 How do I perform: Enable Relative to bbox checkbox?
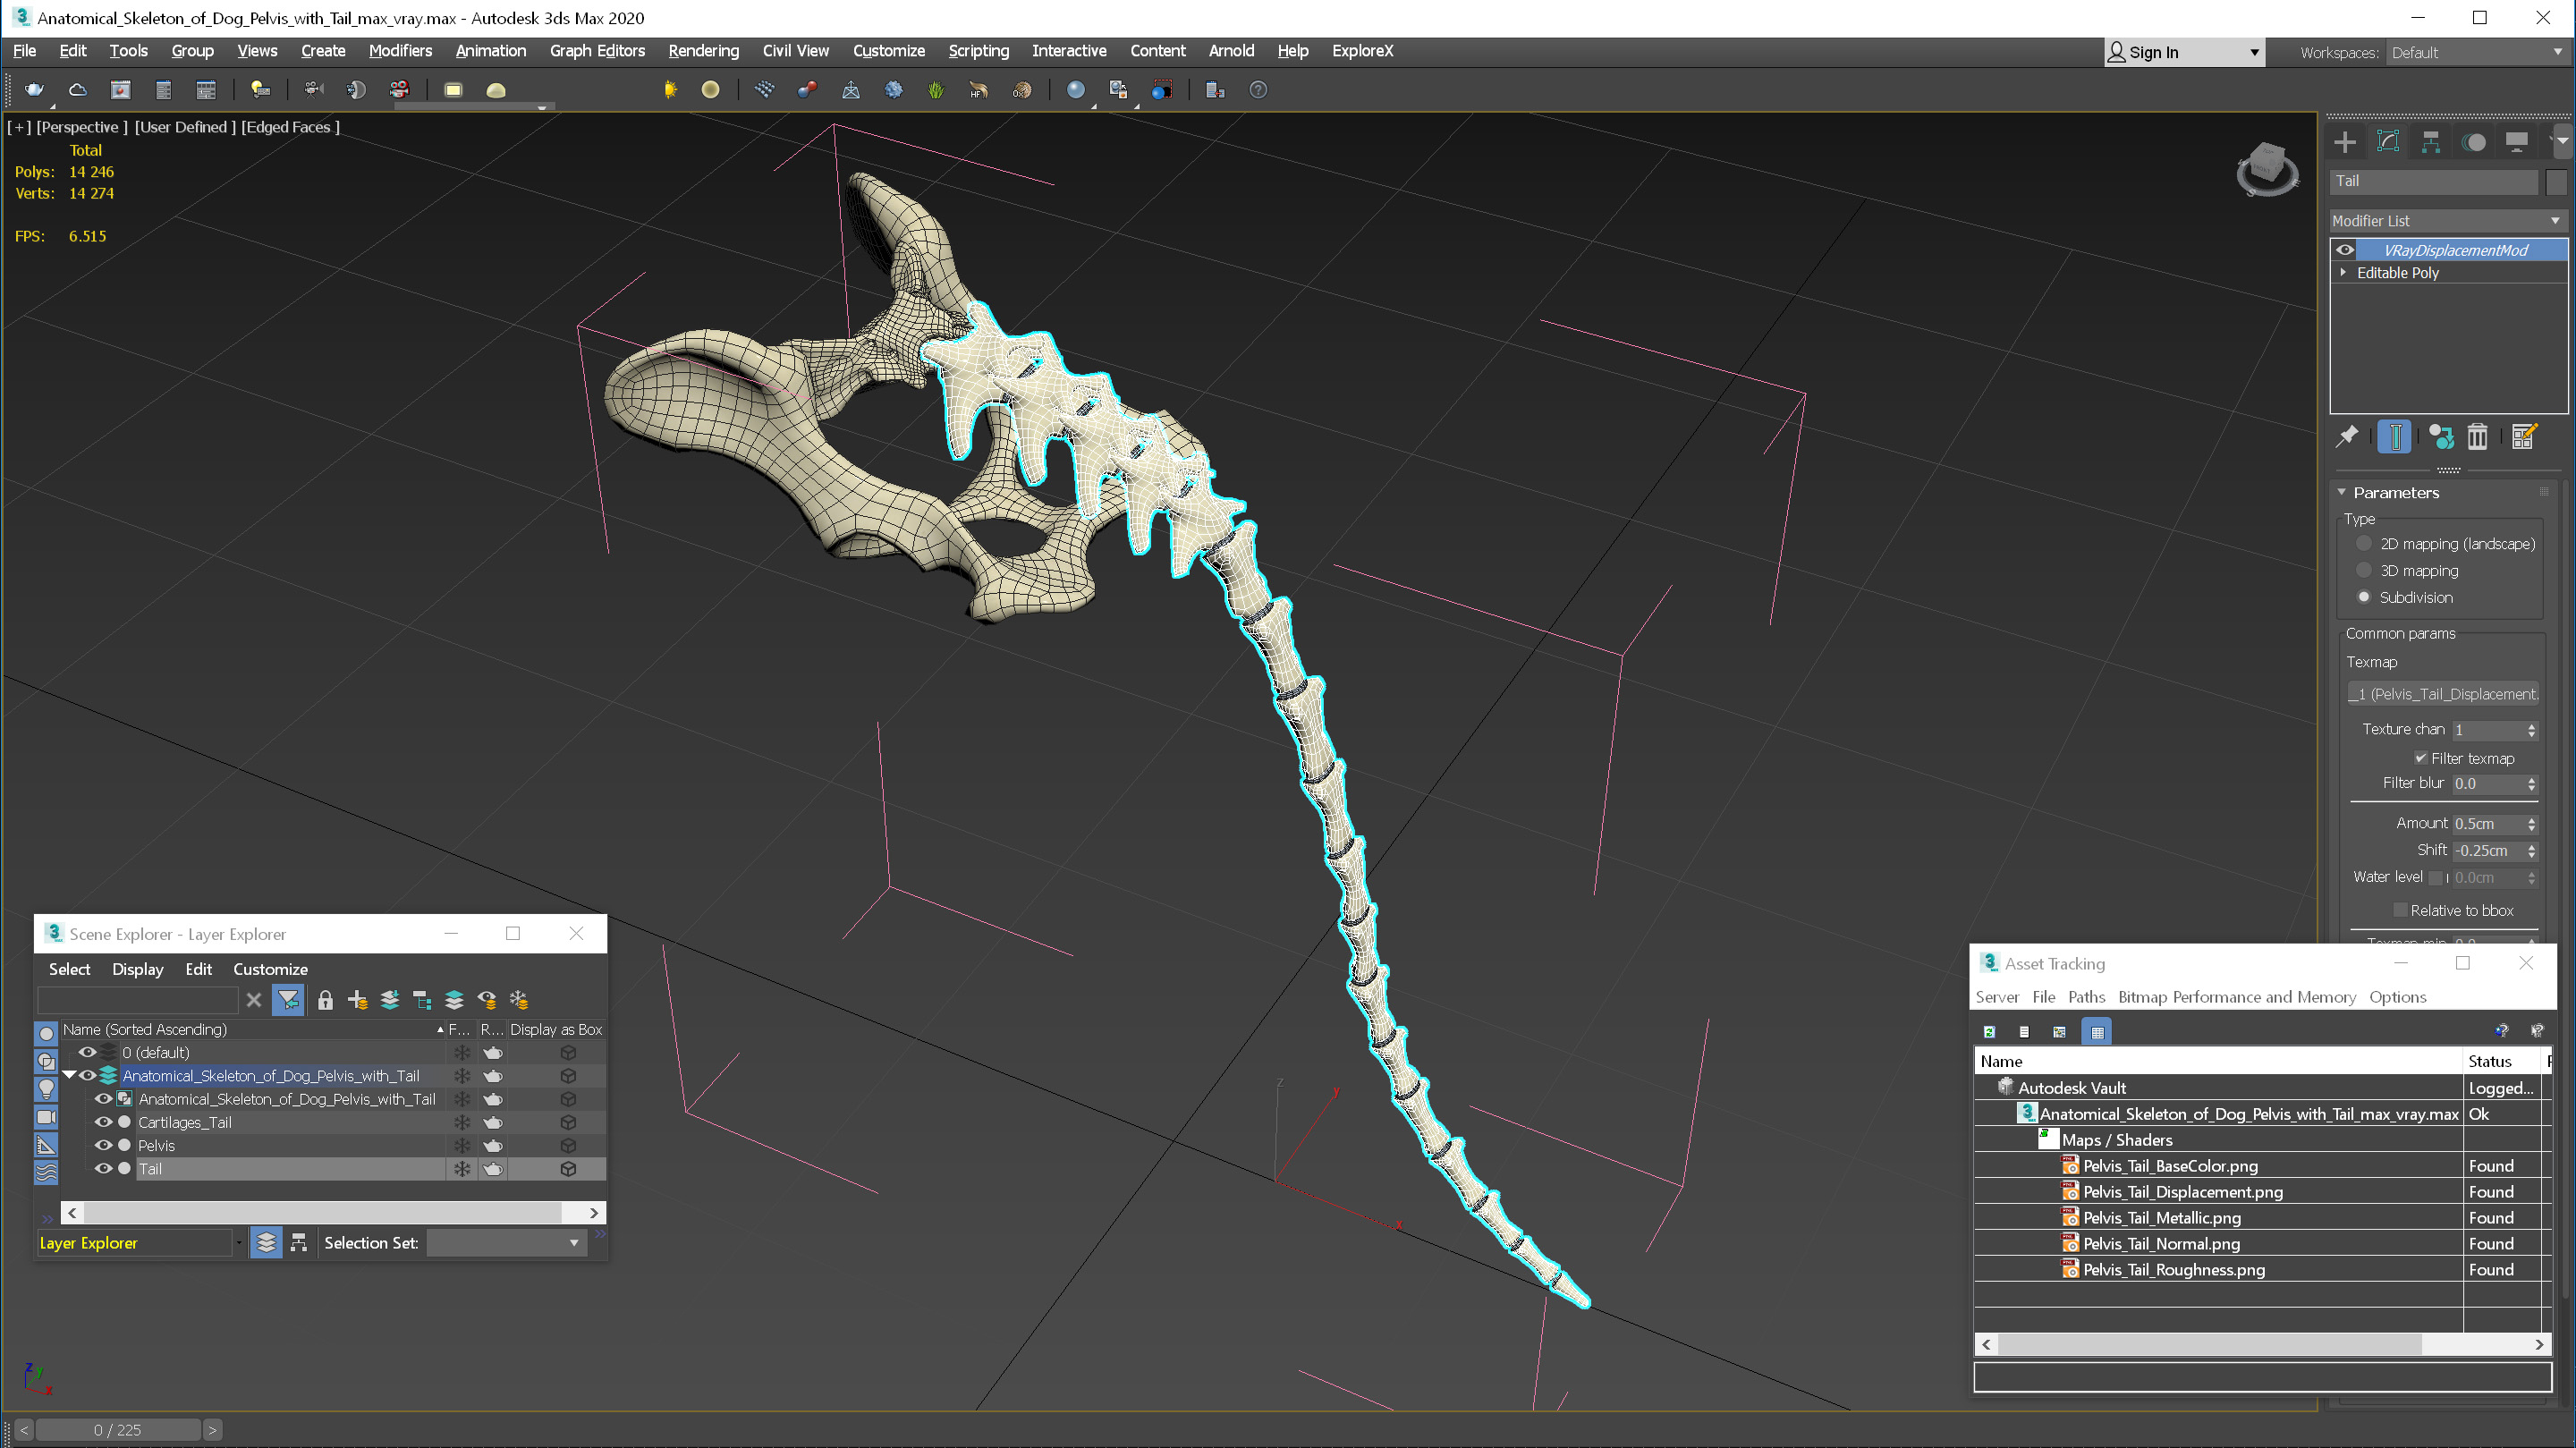2399,910
